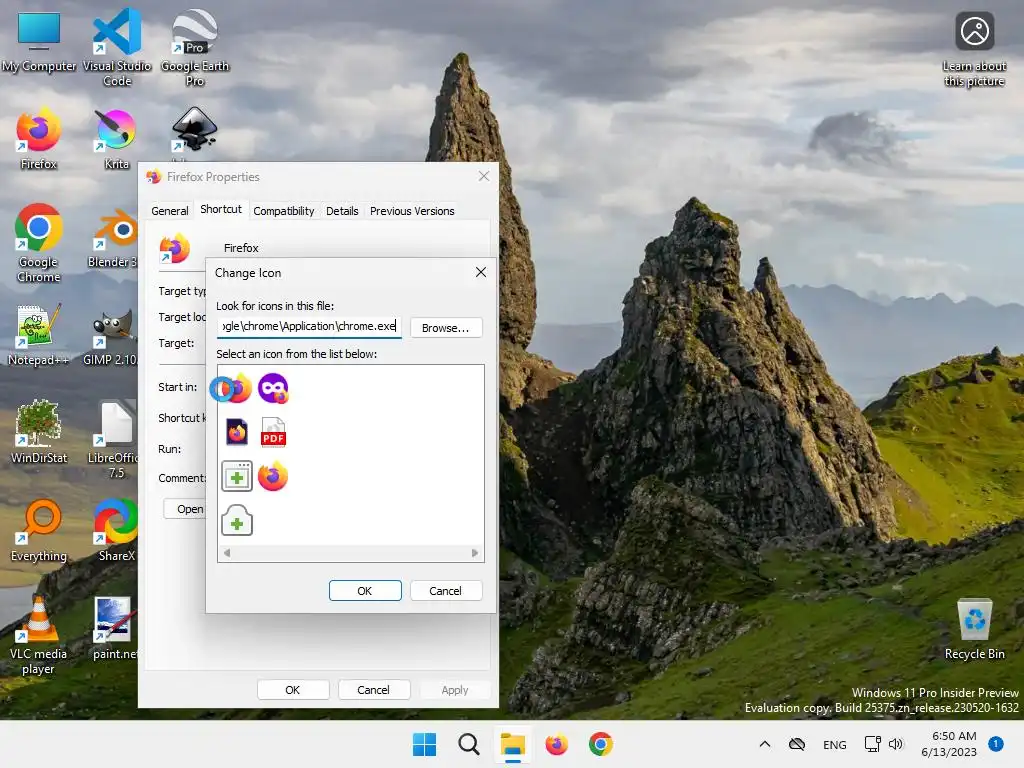1024x768 pixels.
Task: Select the Blender desktop shortcut
Action: pyautogui.click(x=114, y=240)
